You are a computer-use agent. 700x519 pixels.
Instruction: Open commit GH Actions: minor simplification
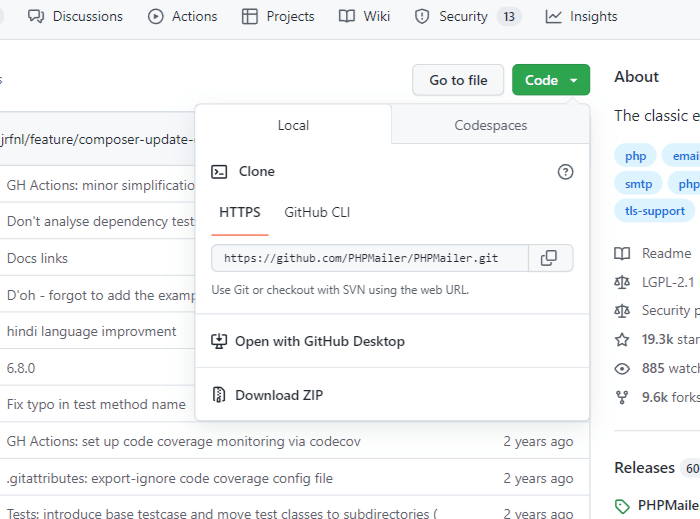[x=100, y=185]
